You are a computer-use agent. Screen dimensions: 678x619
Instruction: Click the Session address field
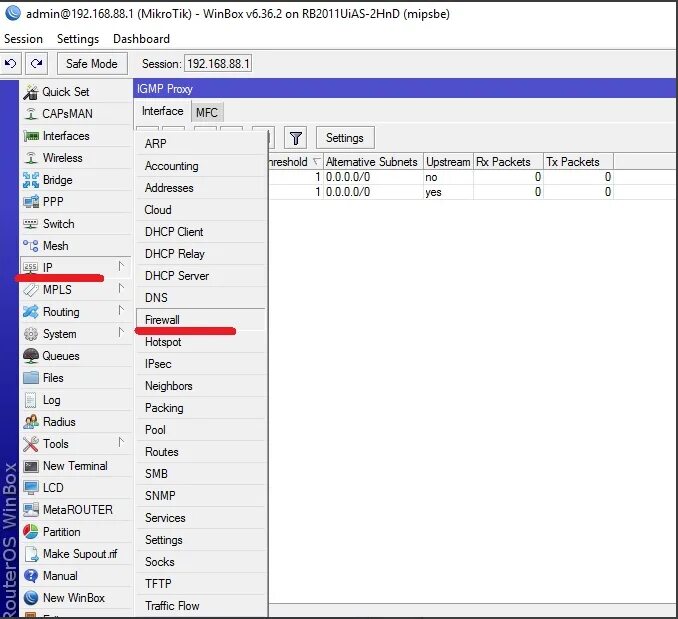point(218,64)
